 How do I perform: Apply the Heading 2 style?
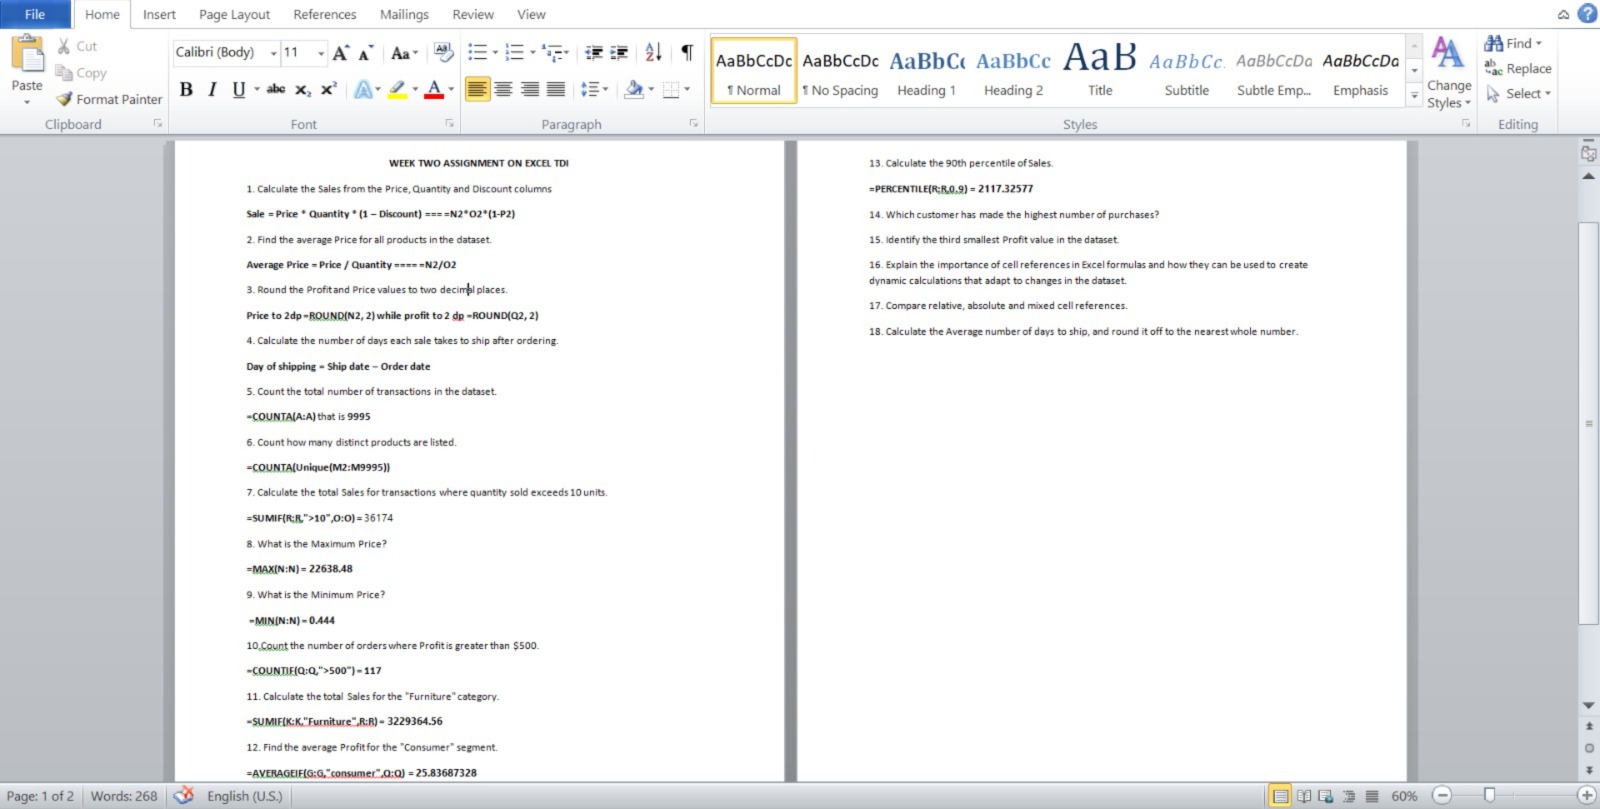tap(1013, 70)
